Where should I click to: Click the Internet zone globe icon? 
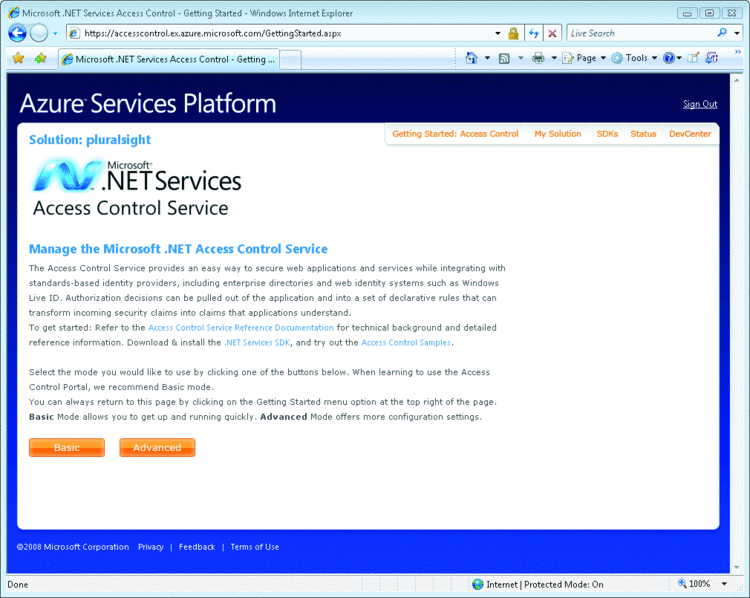[x=477, y=584]
